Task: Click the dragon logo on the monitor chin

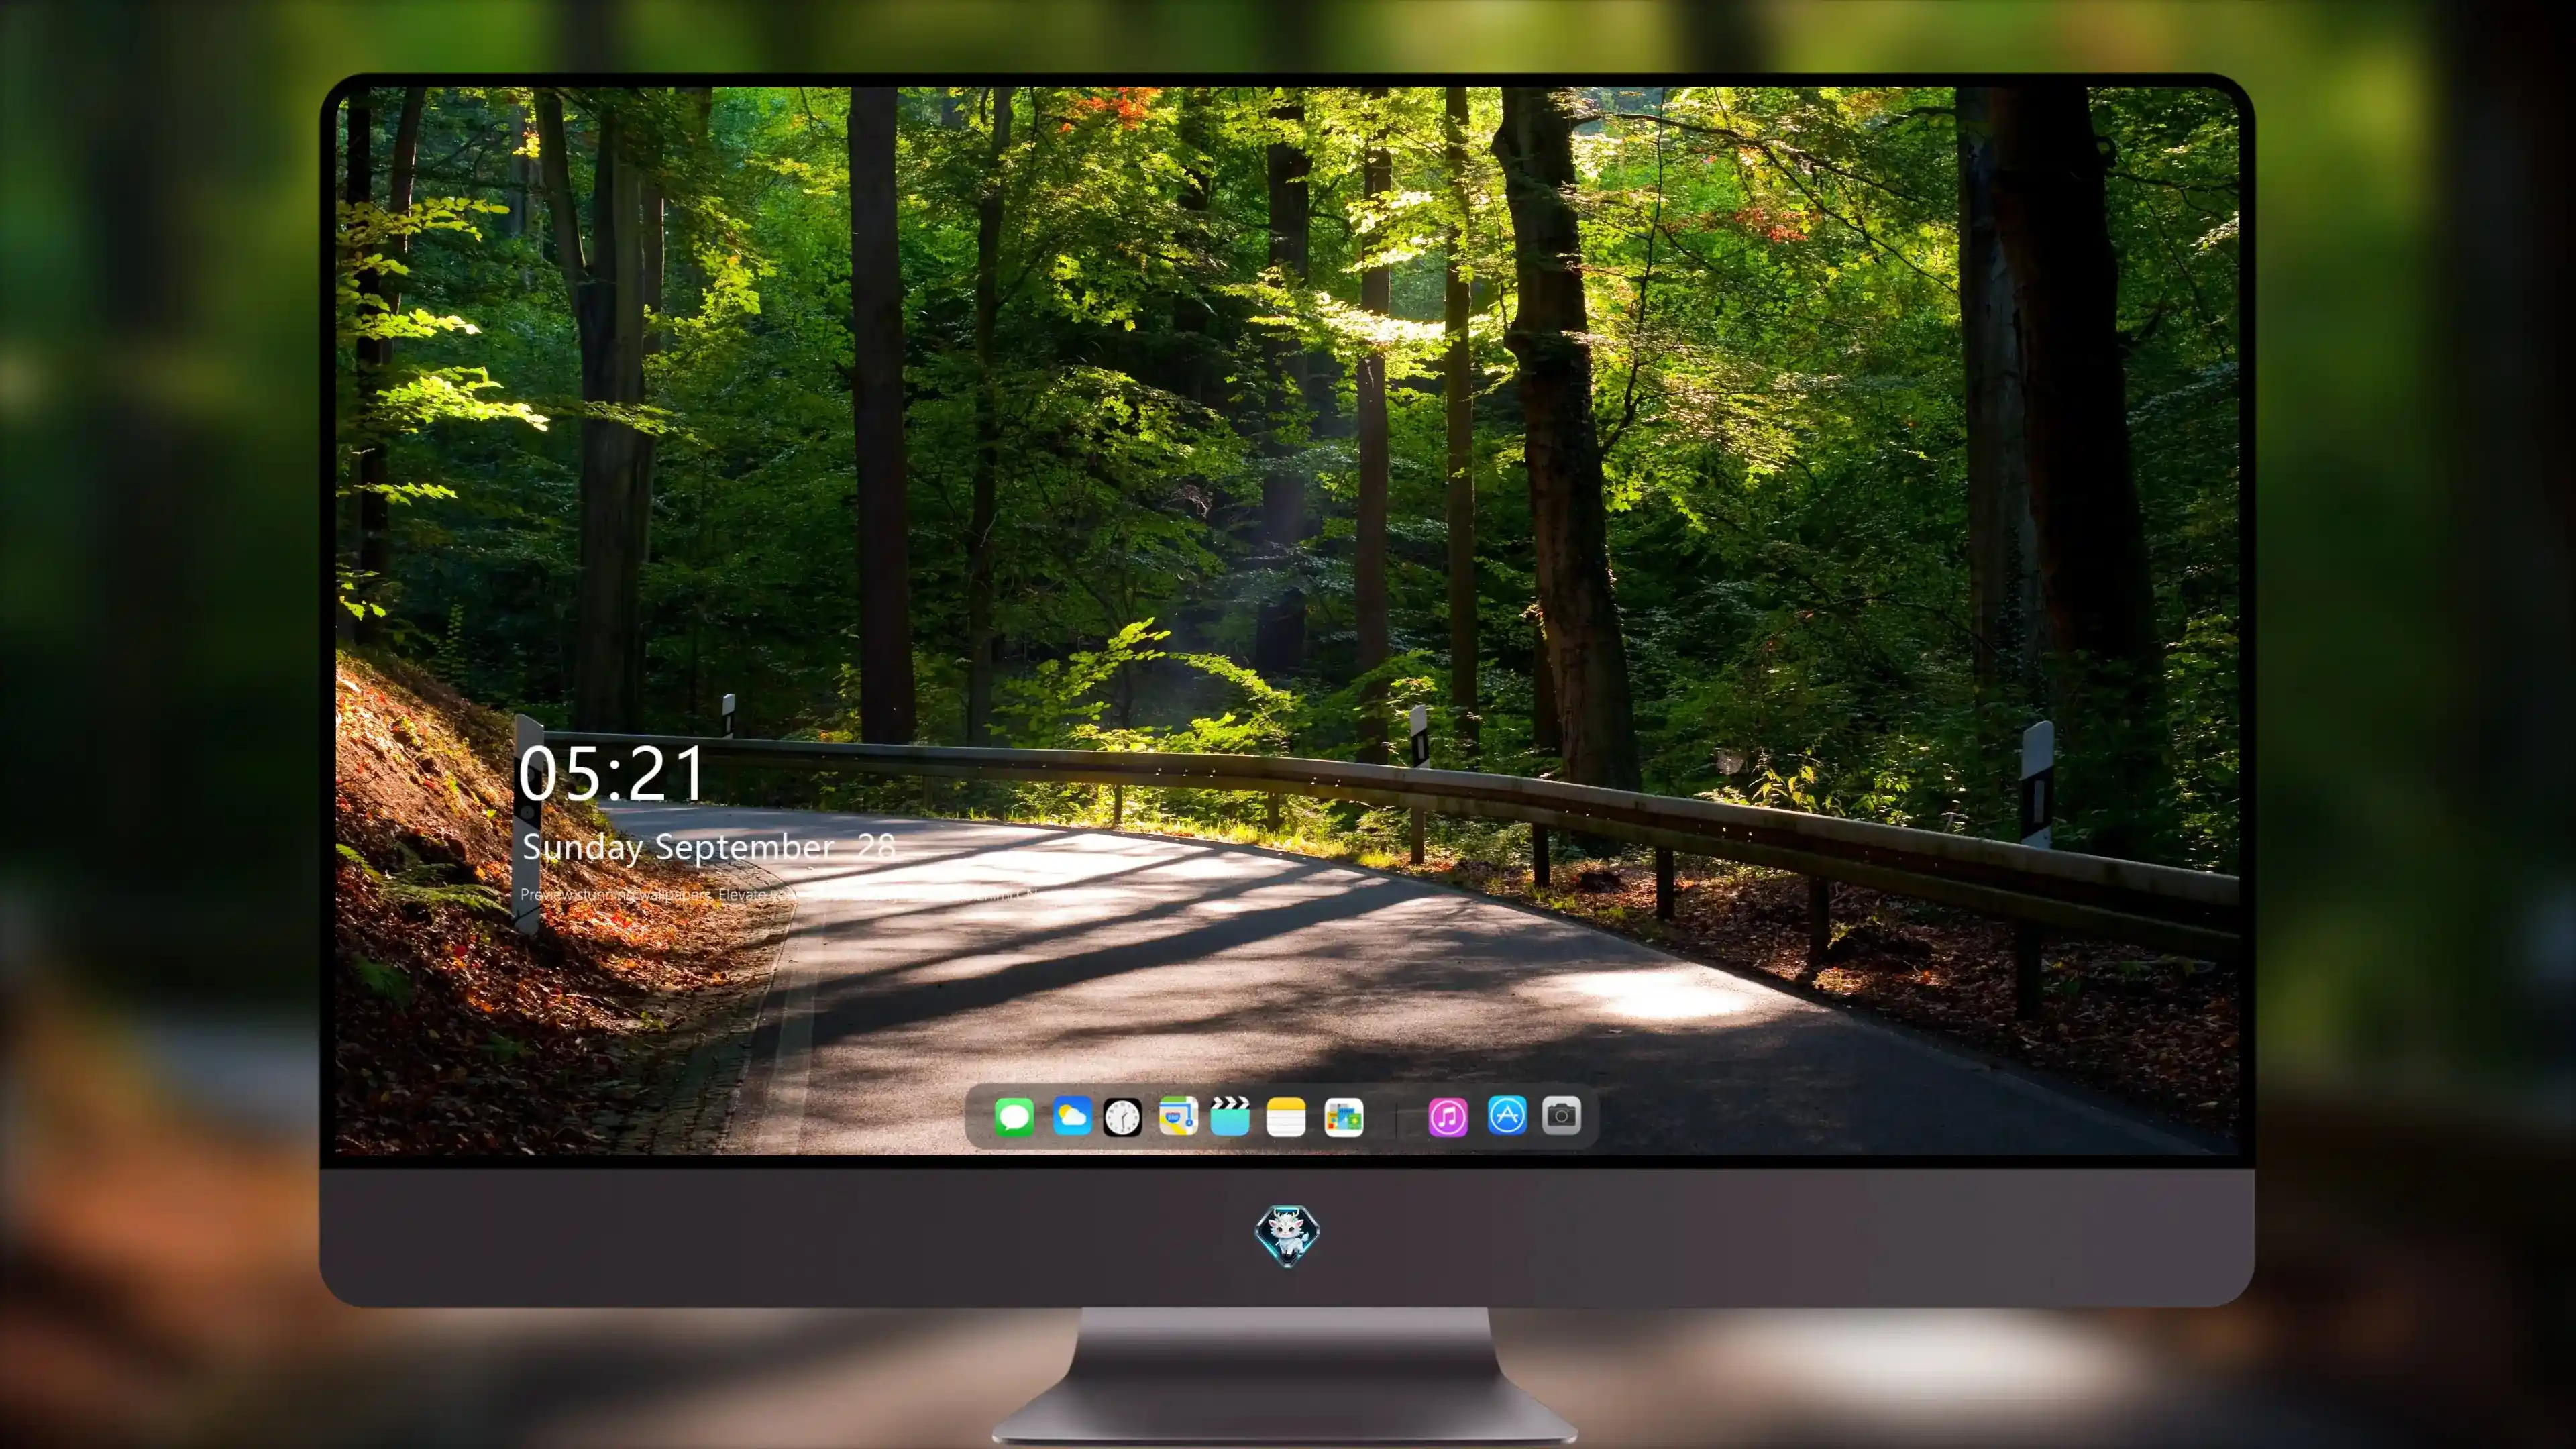Action: pos(1287,1236)
